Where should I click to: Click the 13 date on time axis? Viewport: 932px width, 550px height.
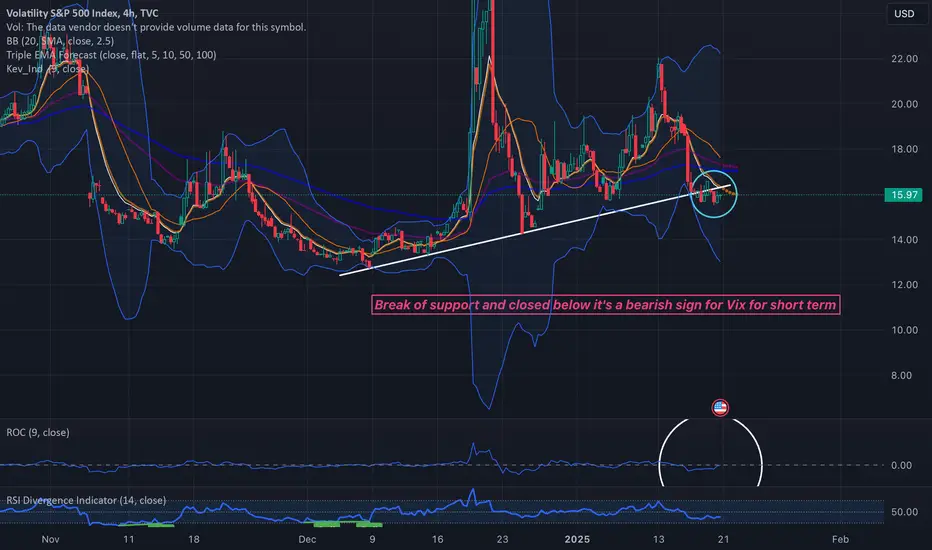pos(658,539)
